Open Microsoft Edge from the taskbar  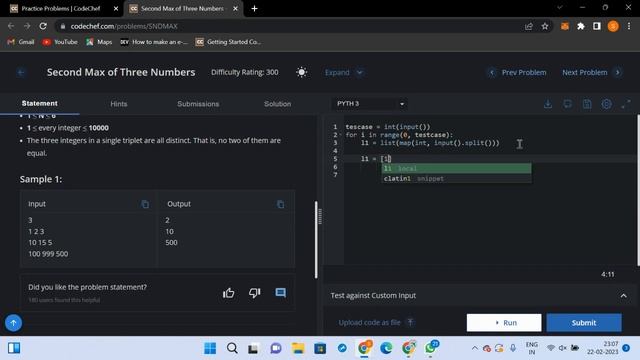pyautogui.click(x=386, y=348)
